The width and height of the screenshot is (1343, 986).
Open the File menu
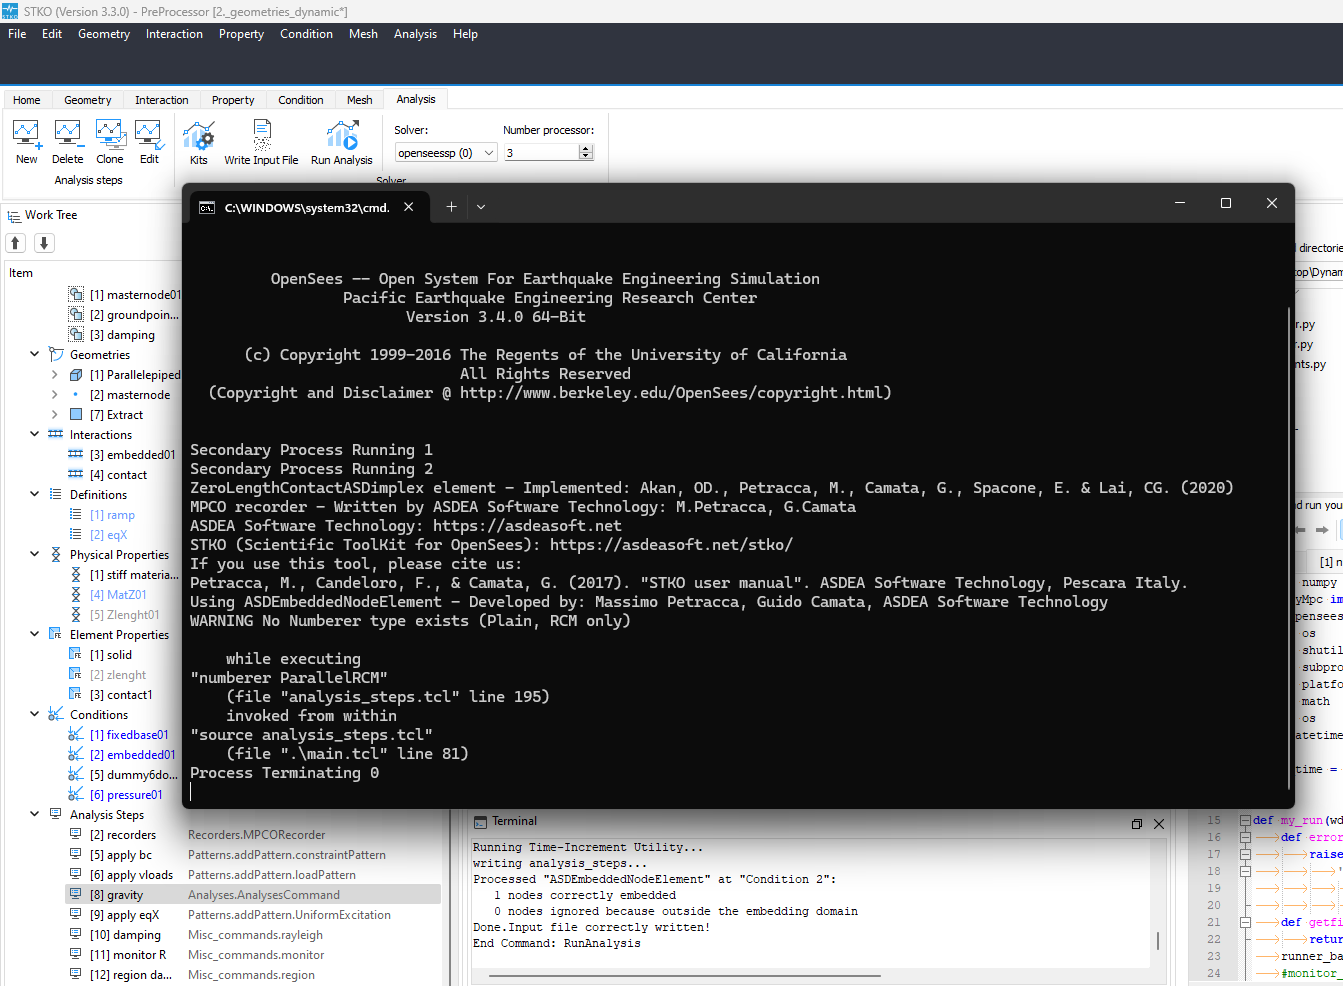17,34
